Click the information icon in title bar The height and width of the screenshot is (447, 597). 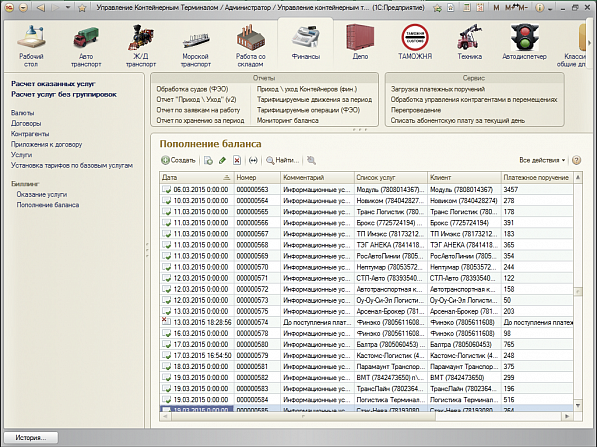[x=540, y=8]
